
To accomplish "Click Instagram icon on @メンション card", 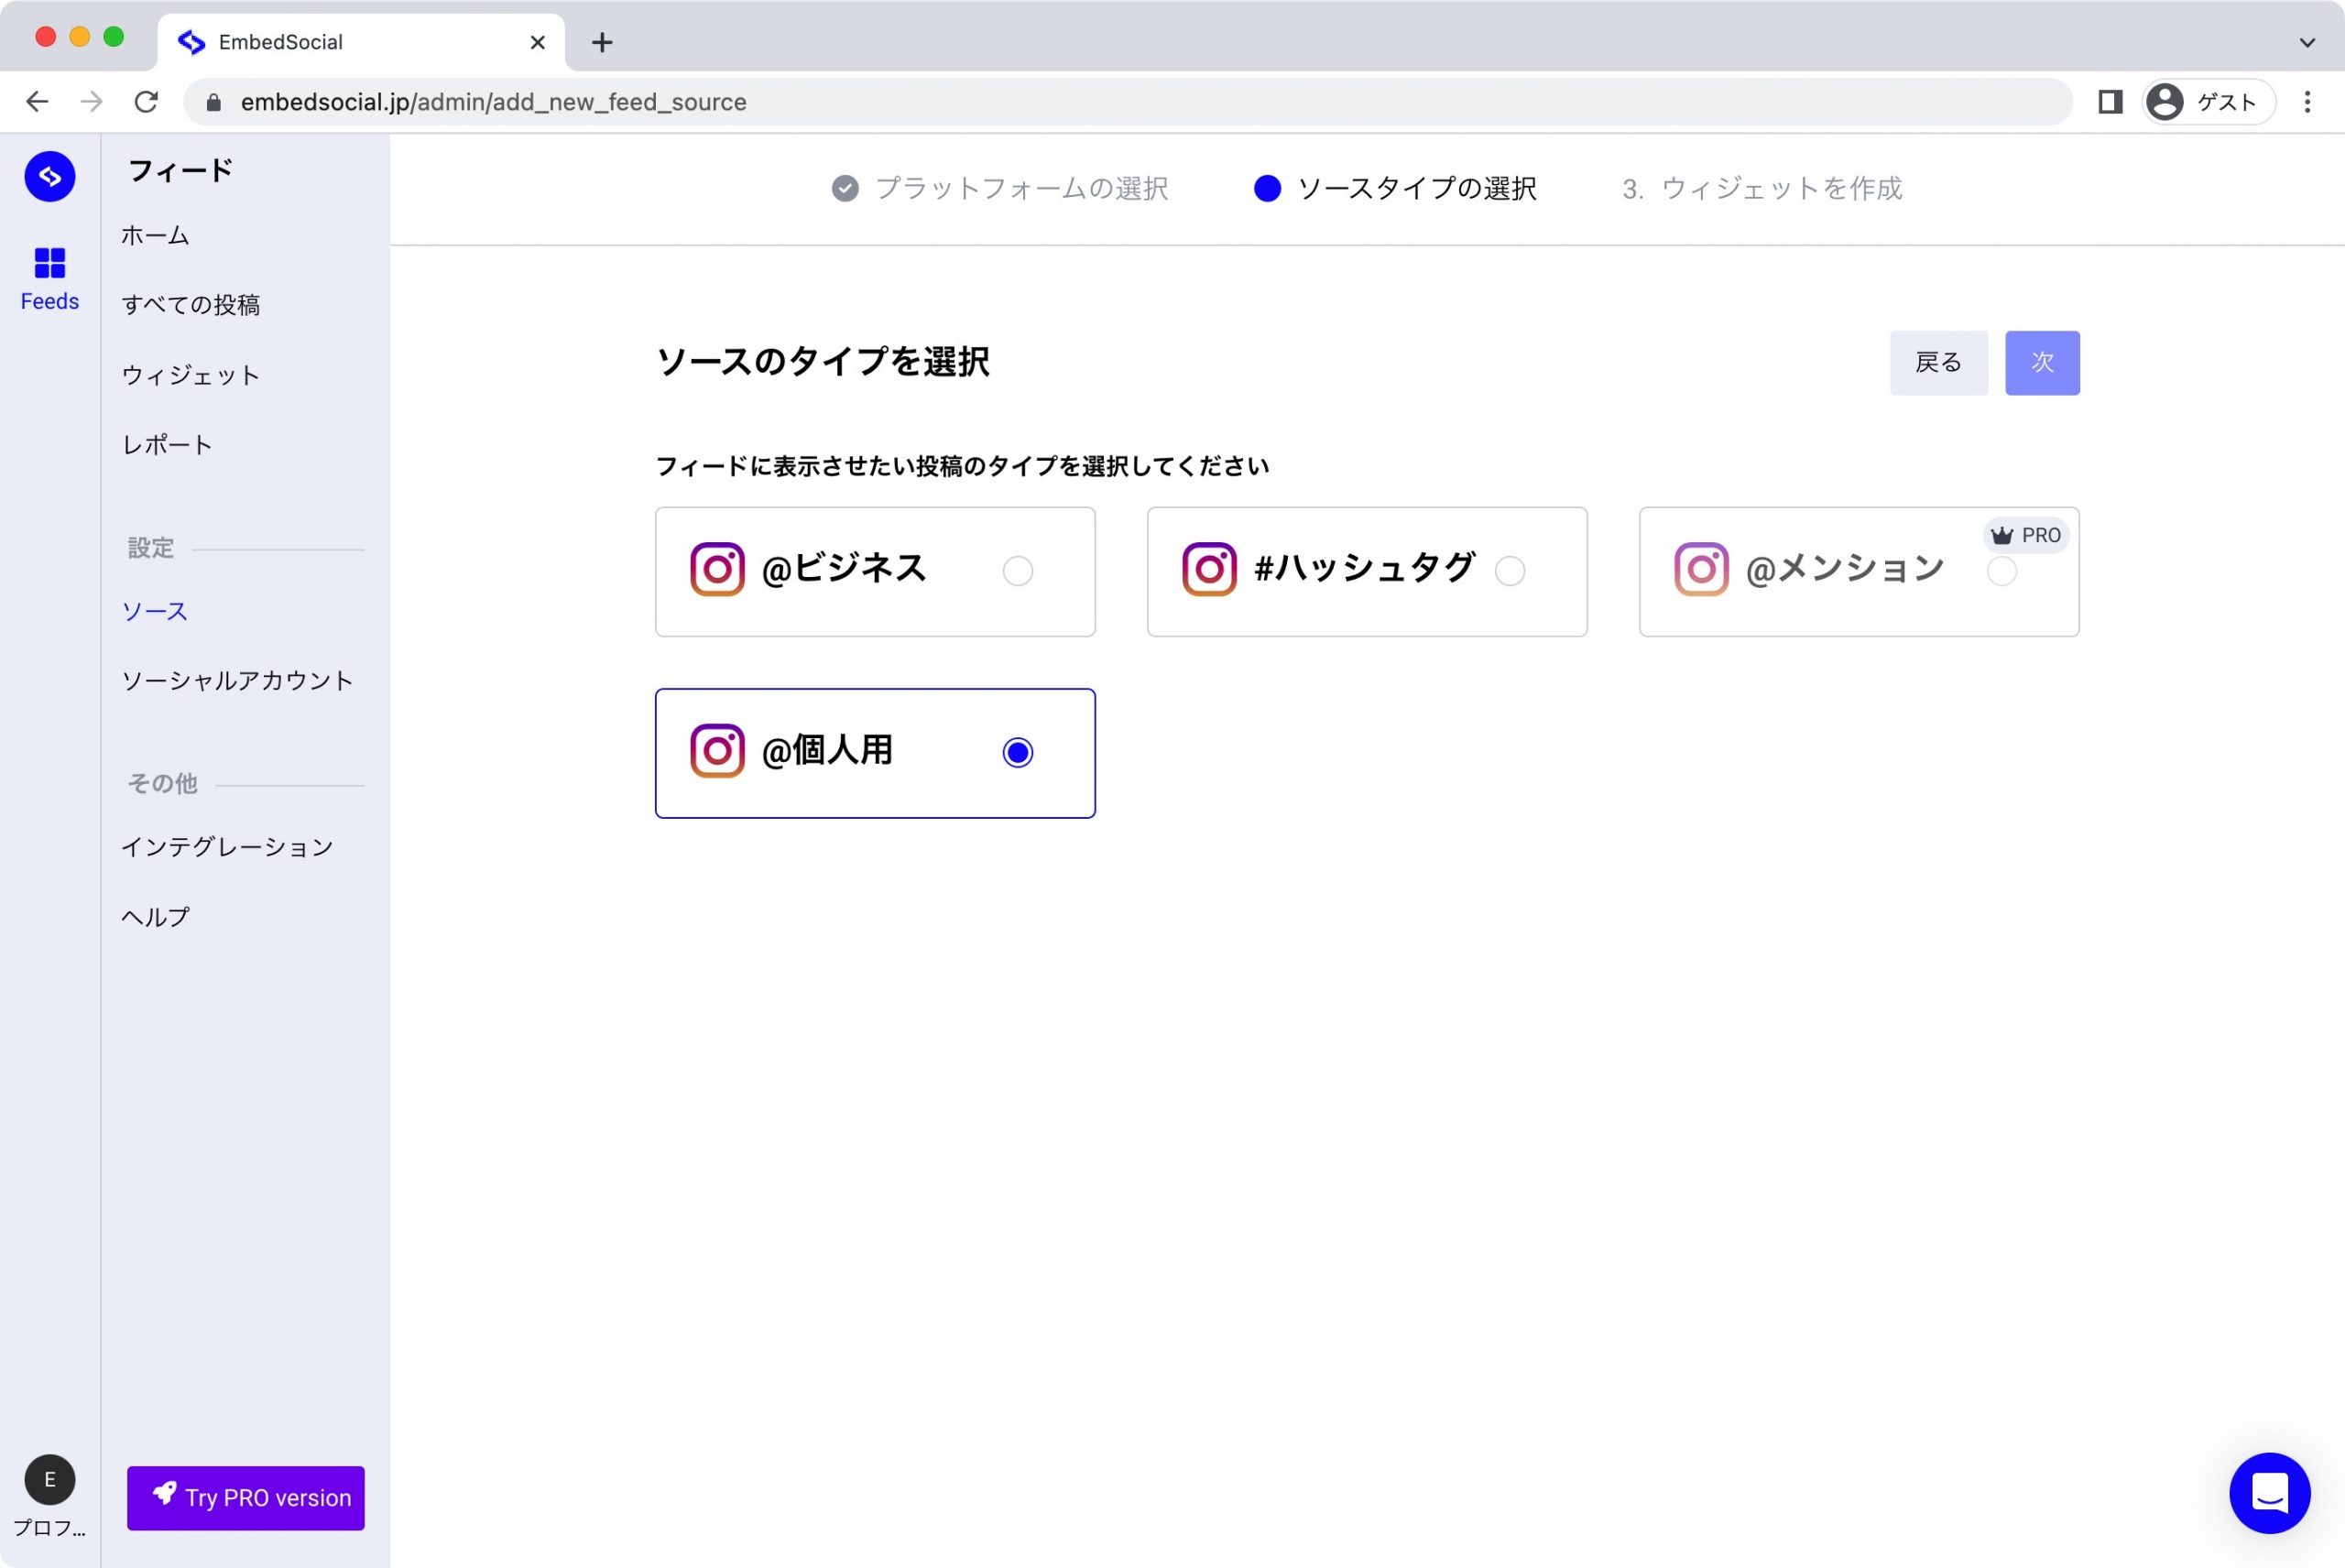I will click(x=1701, y=570).
